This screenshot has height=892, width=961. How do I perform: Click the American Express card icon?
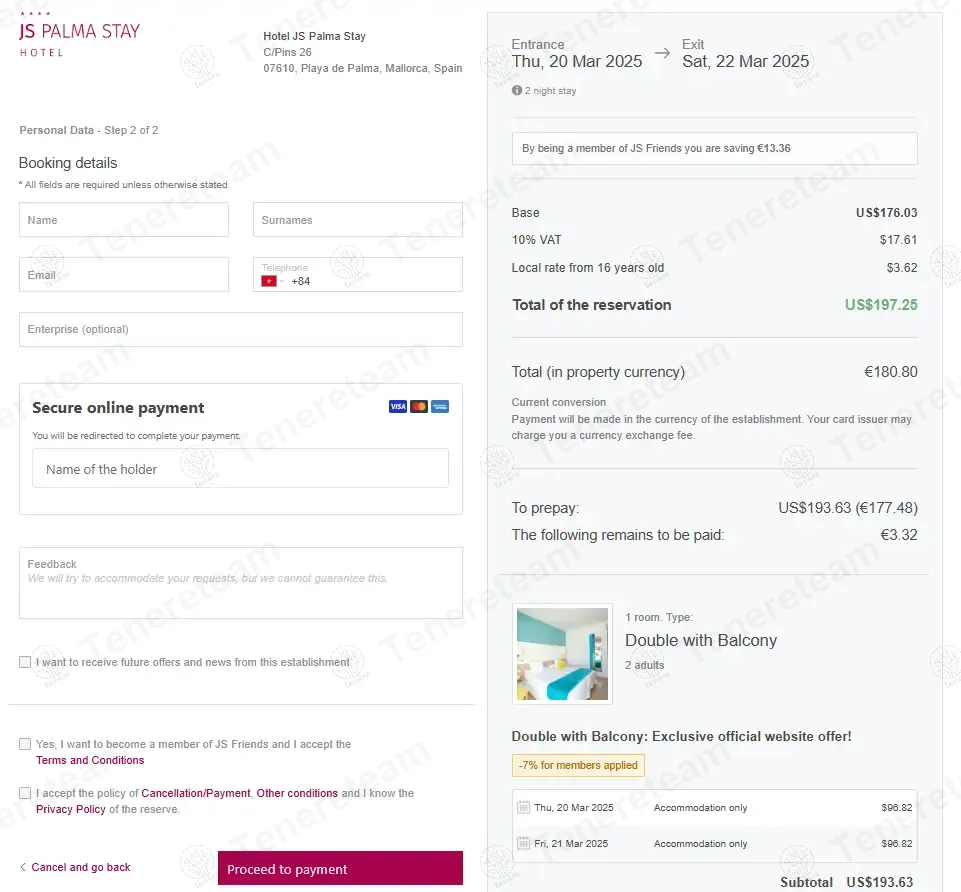click(440, 406)
